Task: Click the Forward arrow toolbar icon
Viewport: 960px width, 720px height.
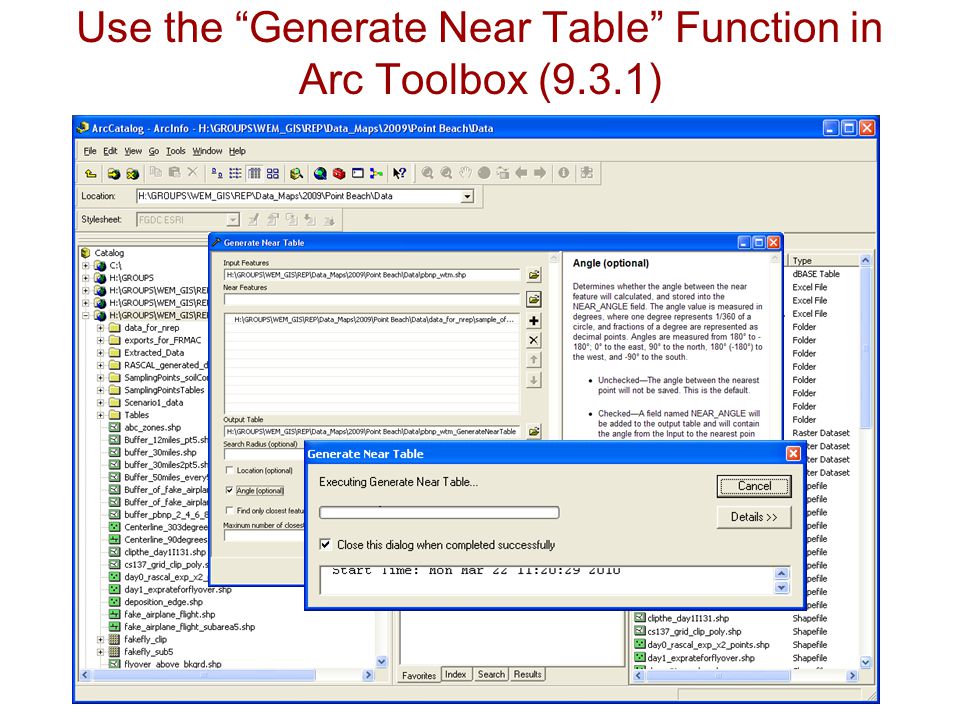Action: click(x=540, y=173)
